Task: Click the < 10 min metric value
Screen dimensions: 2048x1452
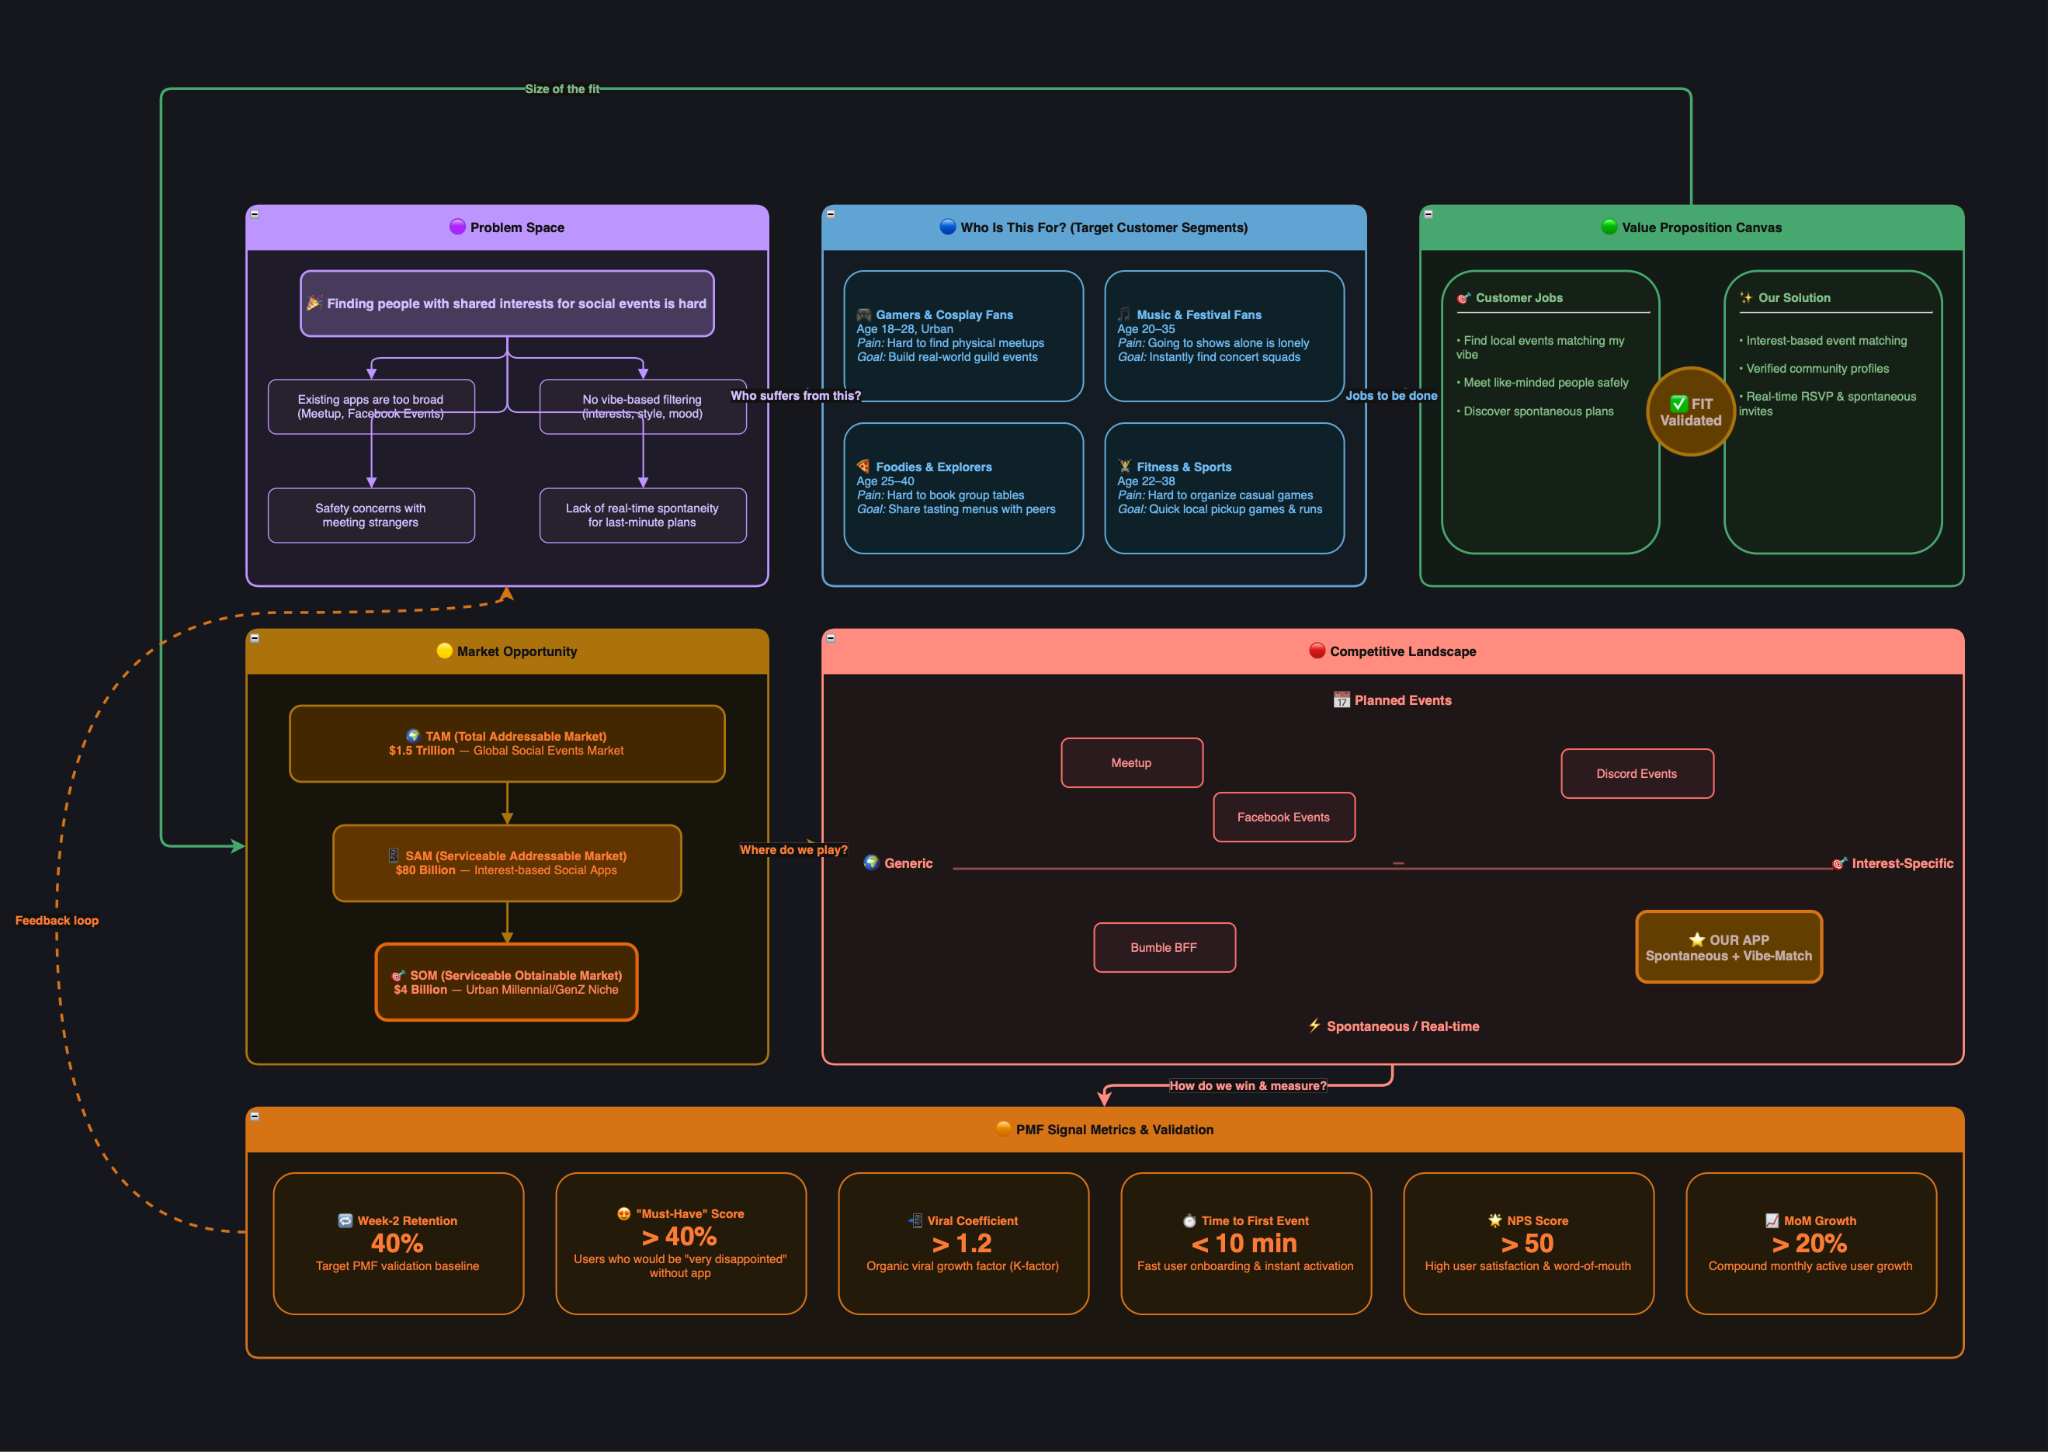Action: [1245, 1243]
